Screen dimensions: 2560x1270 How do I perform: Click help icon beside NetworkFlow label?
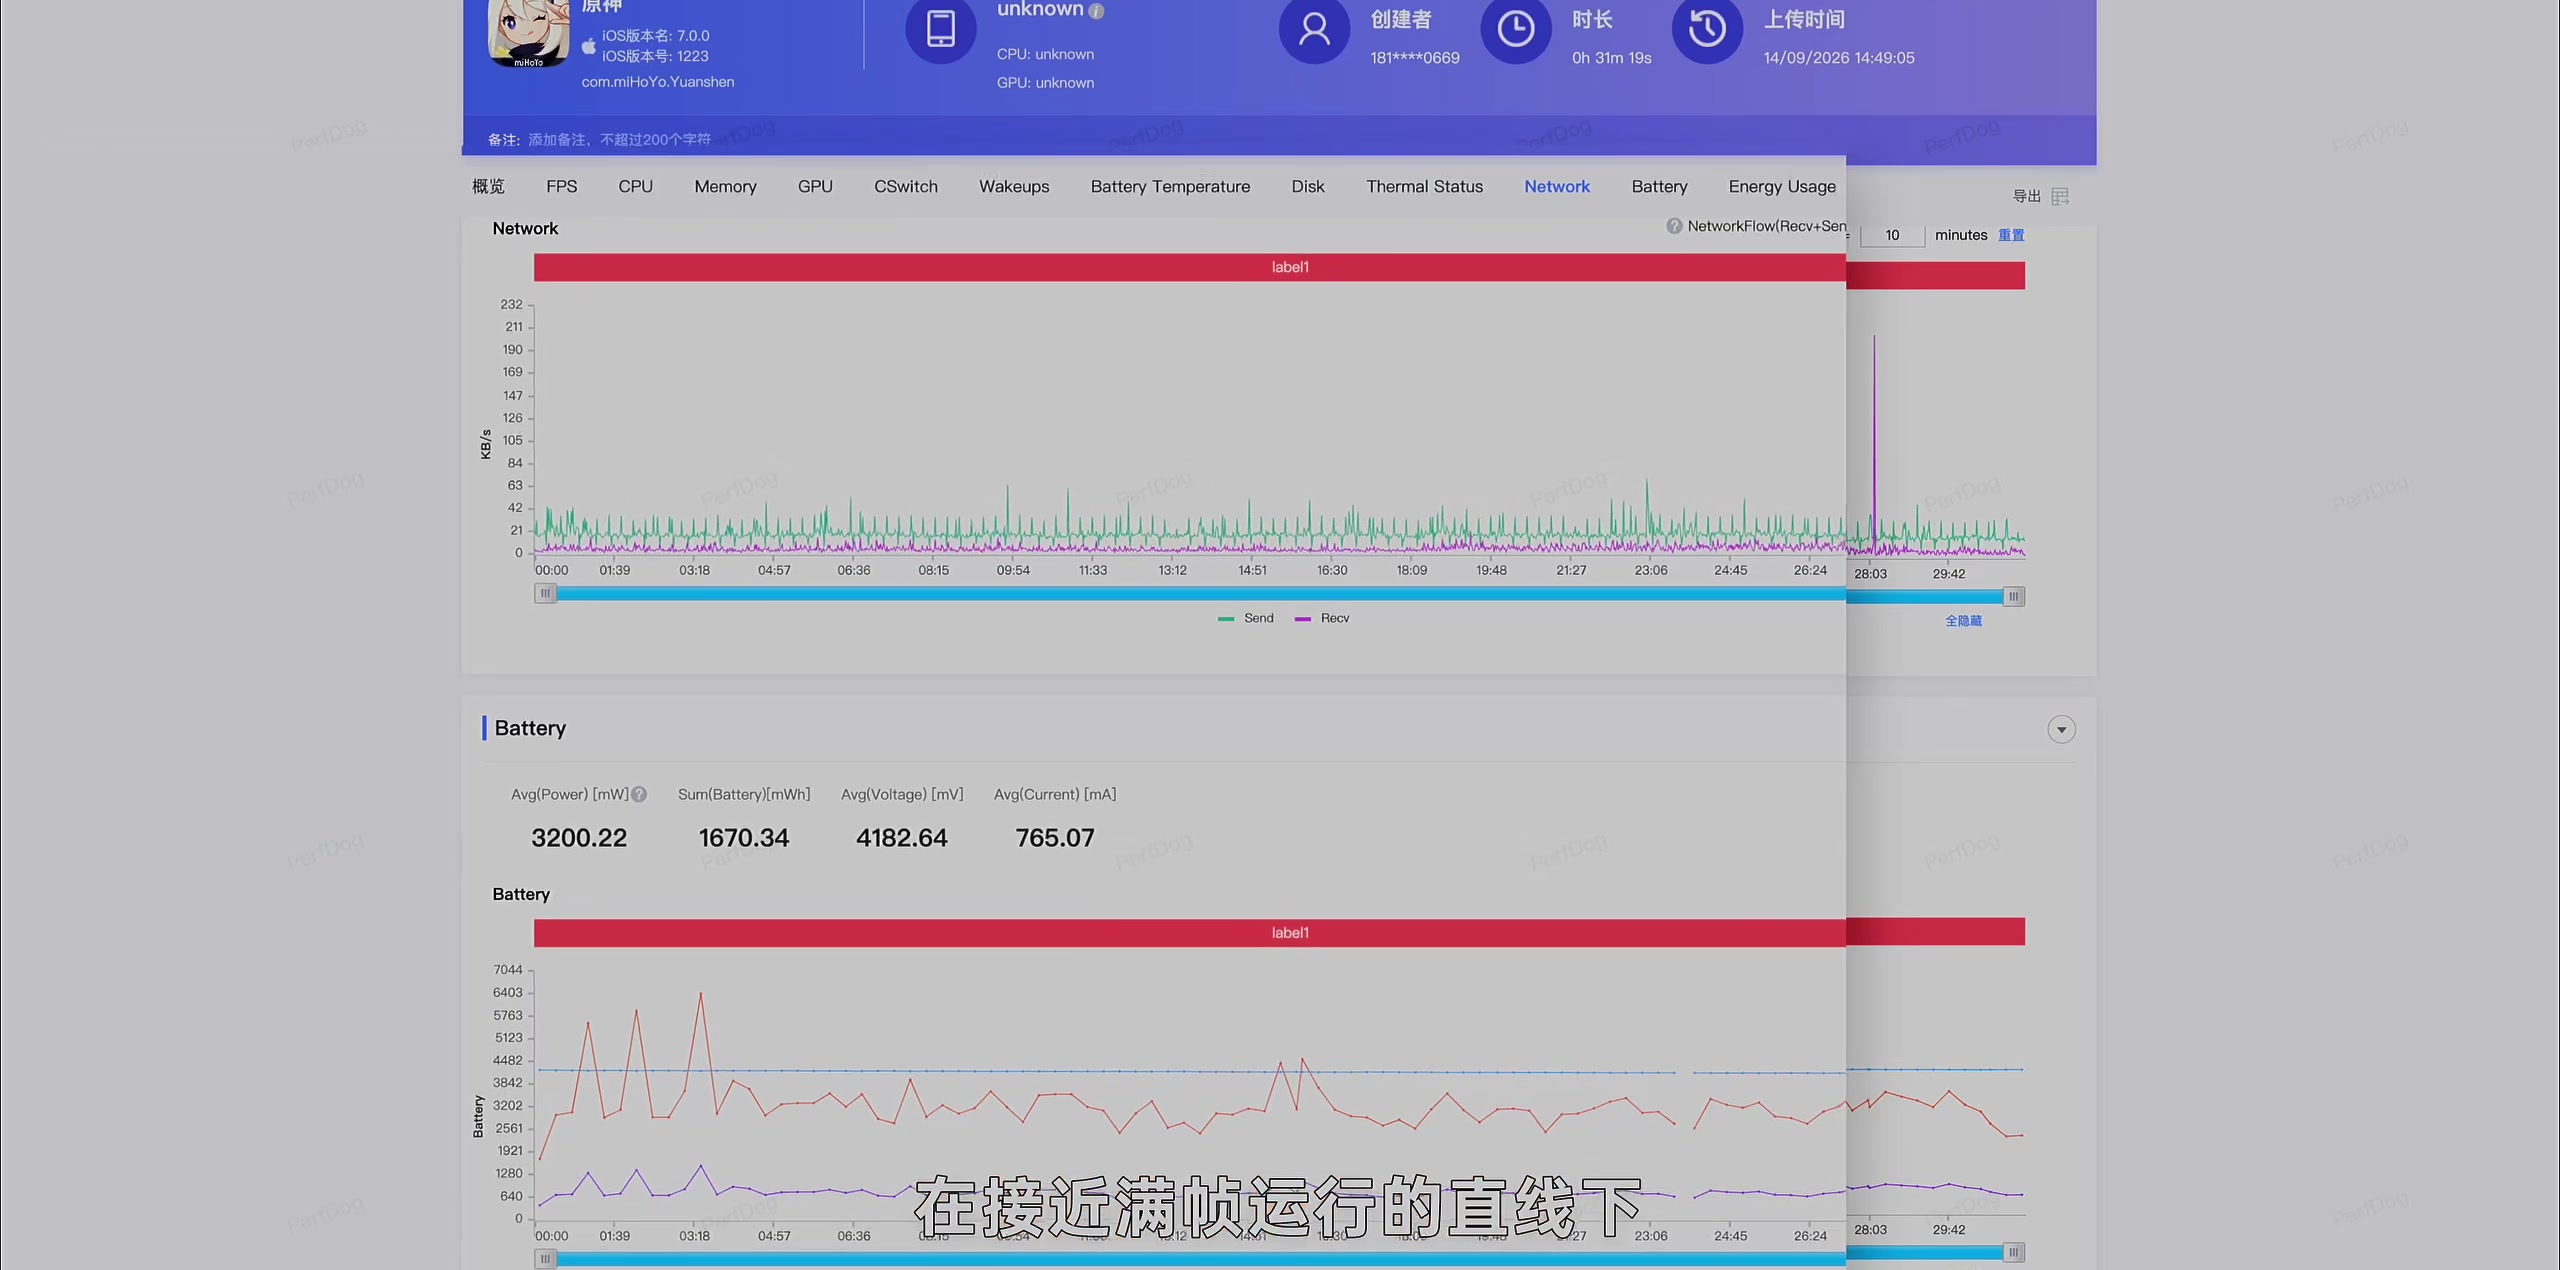pyautogui.click(x=1674, y=226)
